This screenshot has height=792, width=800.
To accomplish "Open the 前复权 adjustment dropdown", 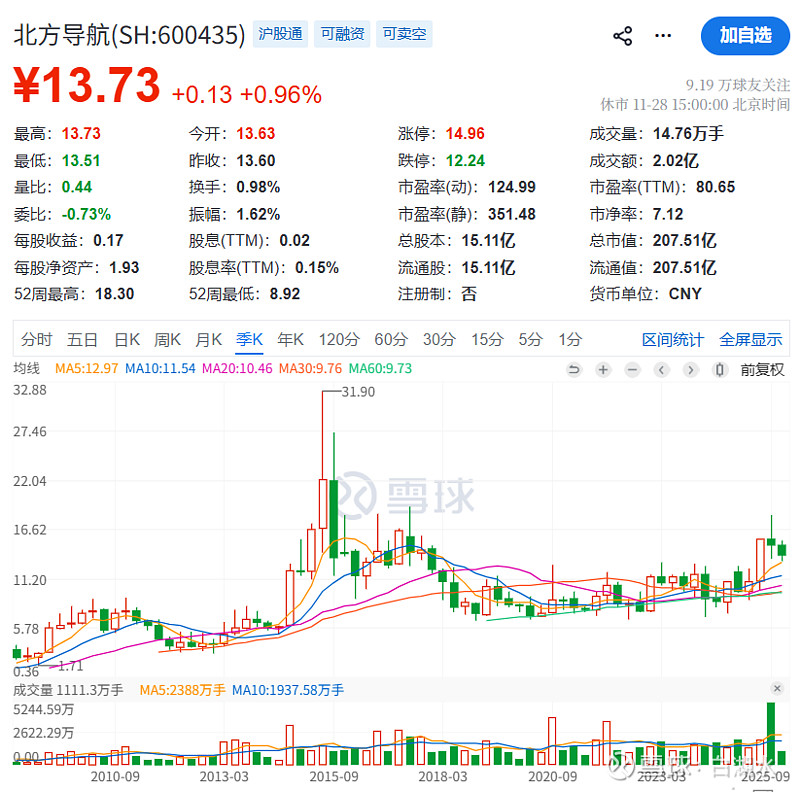I will pyautogui.click(x=762, y=369).
